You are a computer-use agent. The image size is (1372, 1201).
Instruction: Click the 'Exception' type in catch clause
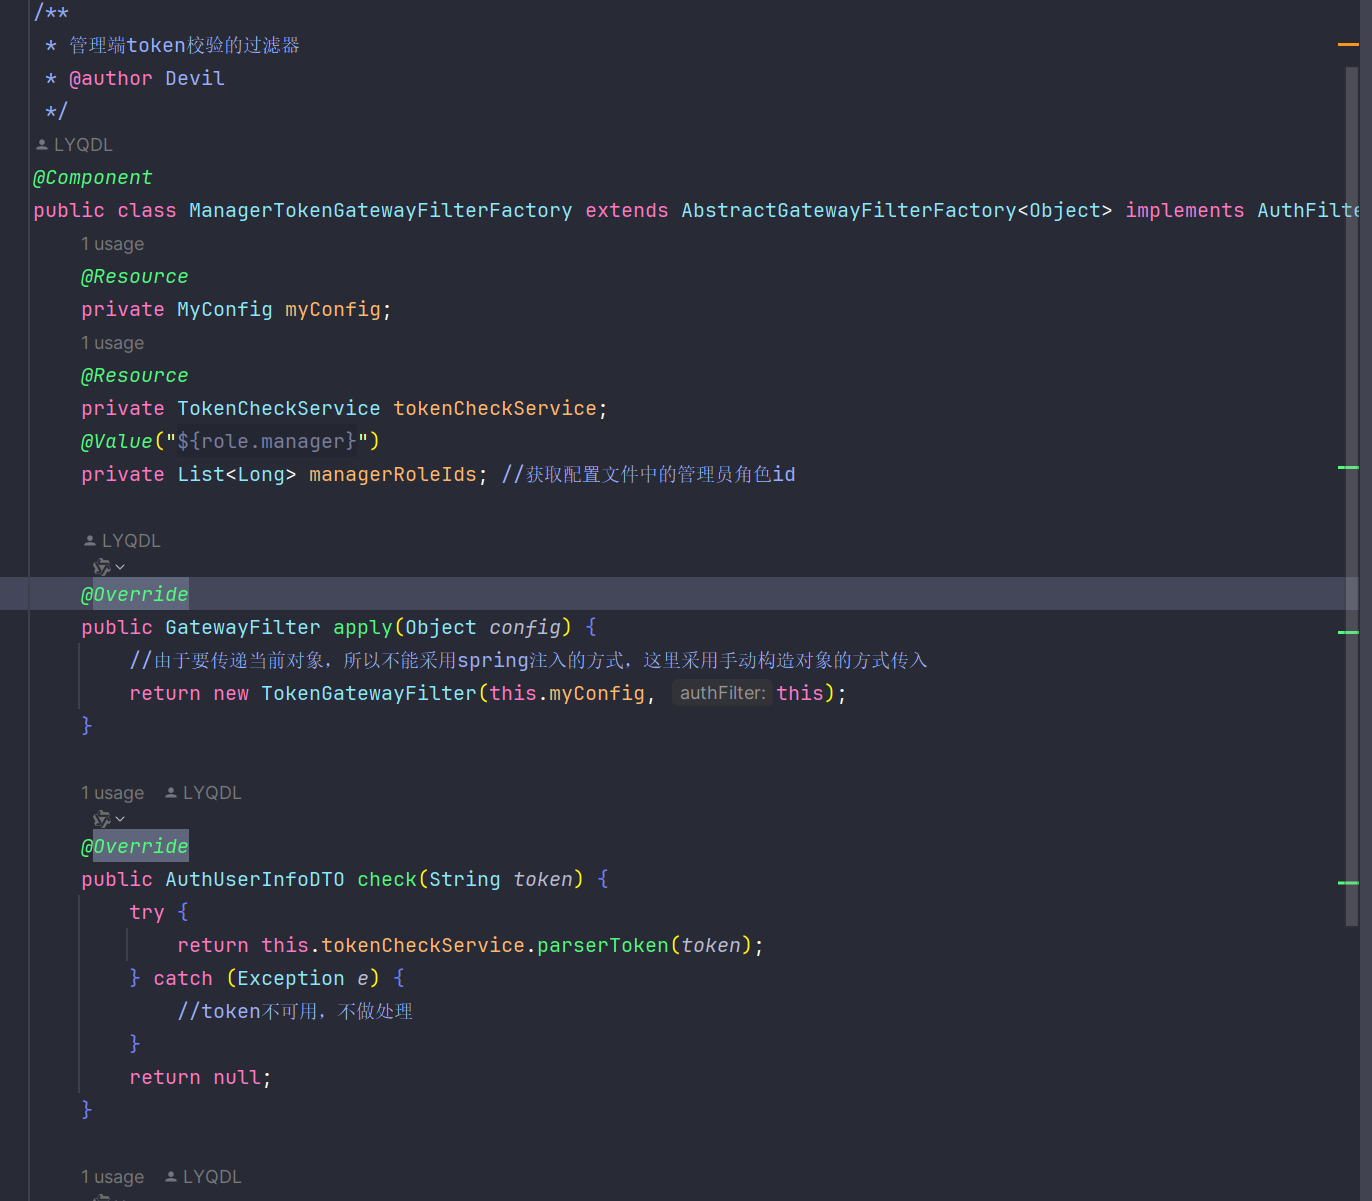(291, 979)
